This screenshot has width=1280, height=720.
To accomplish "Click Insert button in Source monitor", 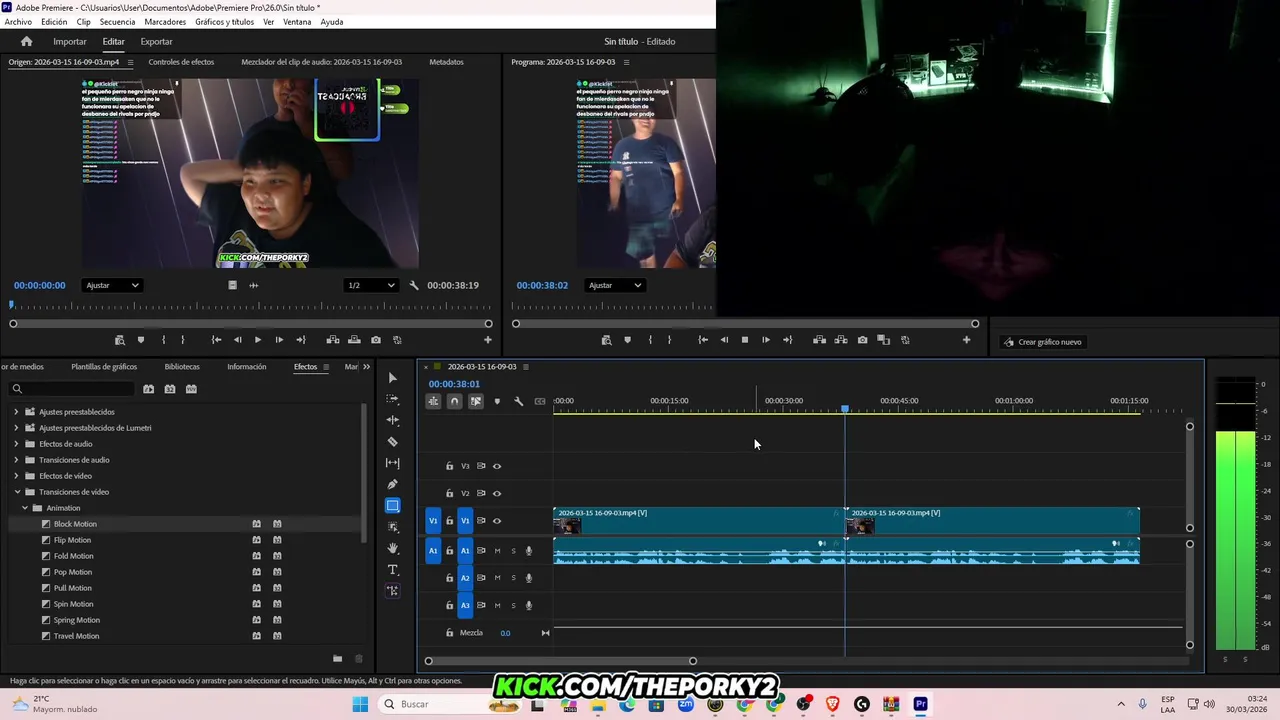I will 332,340.
